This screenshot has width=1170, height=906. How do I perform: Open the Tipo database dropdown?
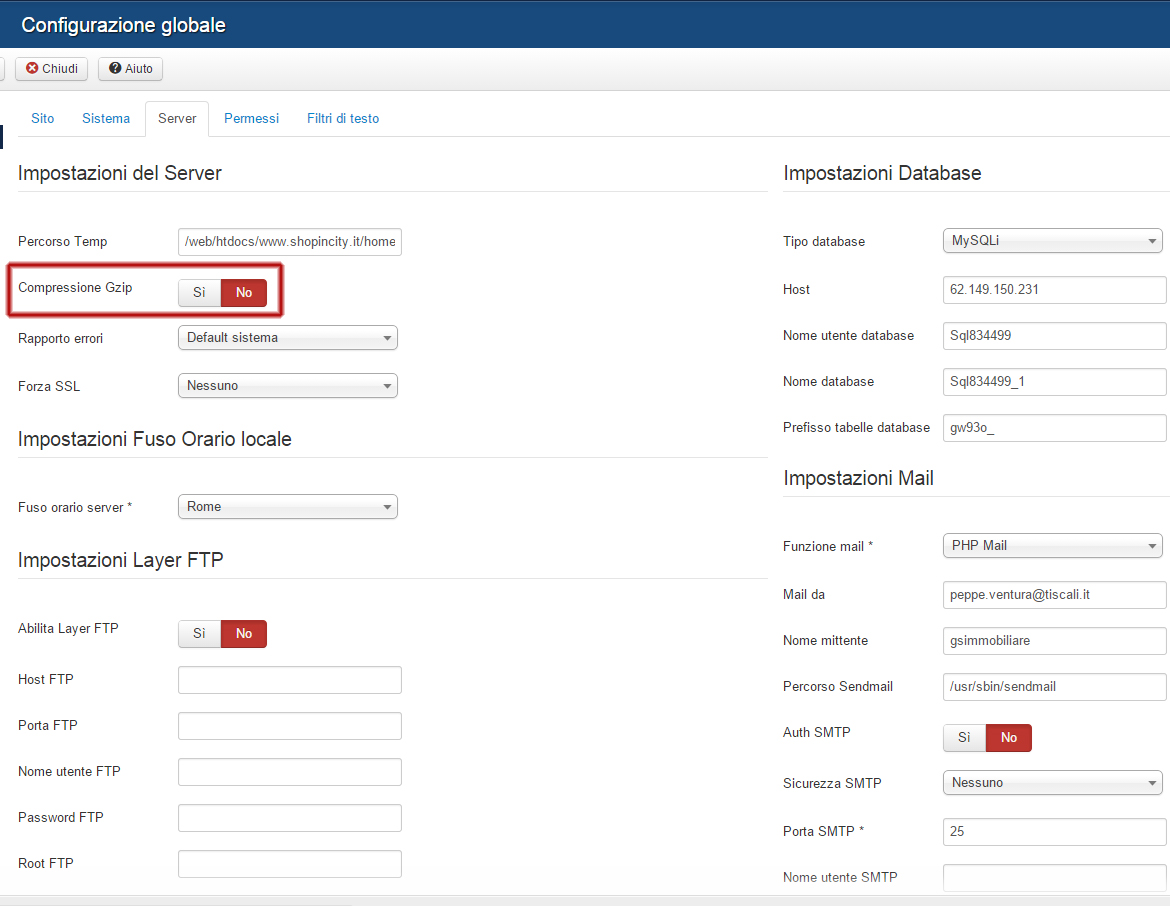[x=1052, y=241]
